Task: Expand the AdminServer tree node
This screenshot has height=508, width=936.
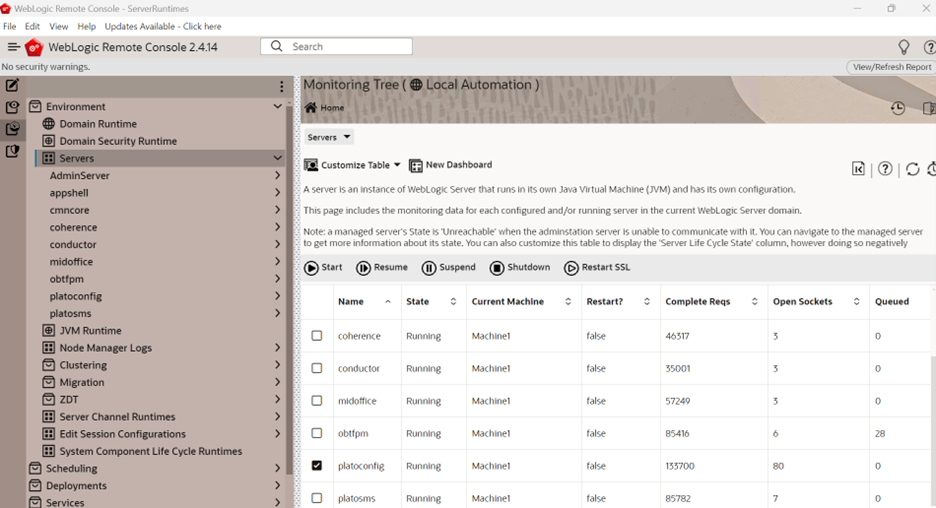Action: click(278, 176)
